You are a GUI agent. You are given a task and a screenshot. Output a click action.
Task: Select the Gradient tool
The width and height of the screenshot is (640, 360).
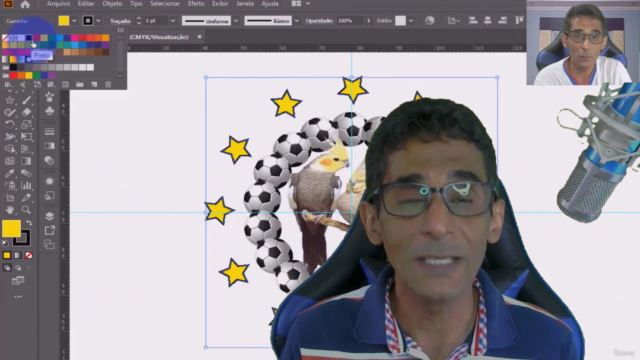[x=27, y=161]
